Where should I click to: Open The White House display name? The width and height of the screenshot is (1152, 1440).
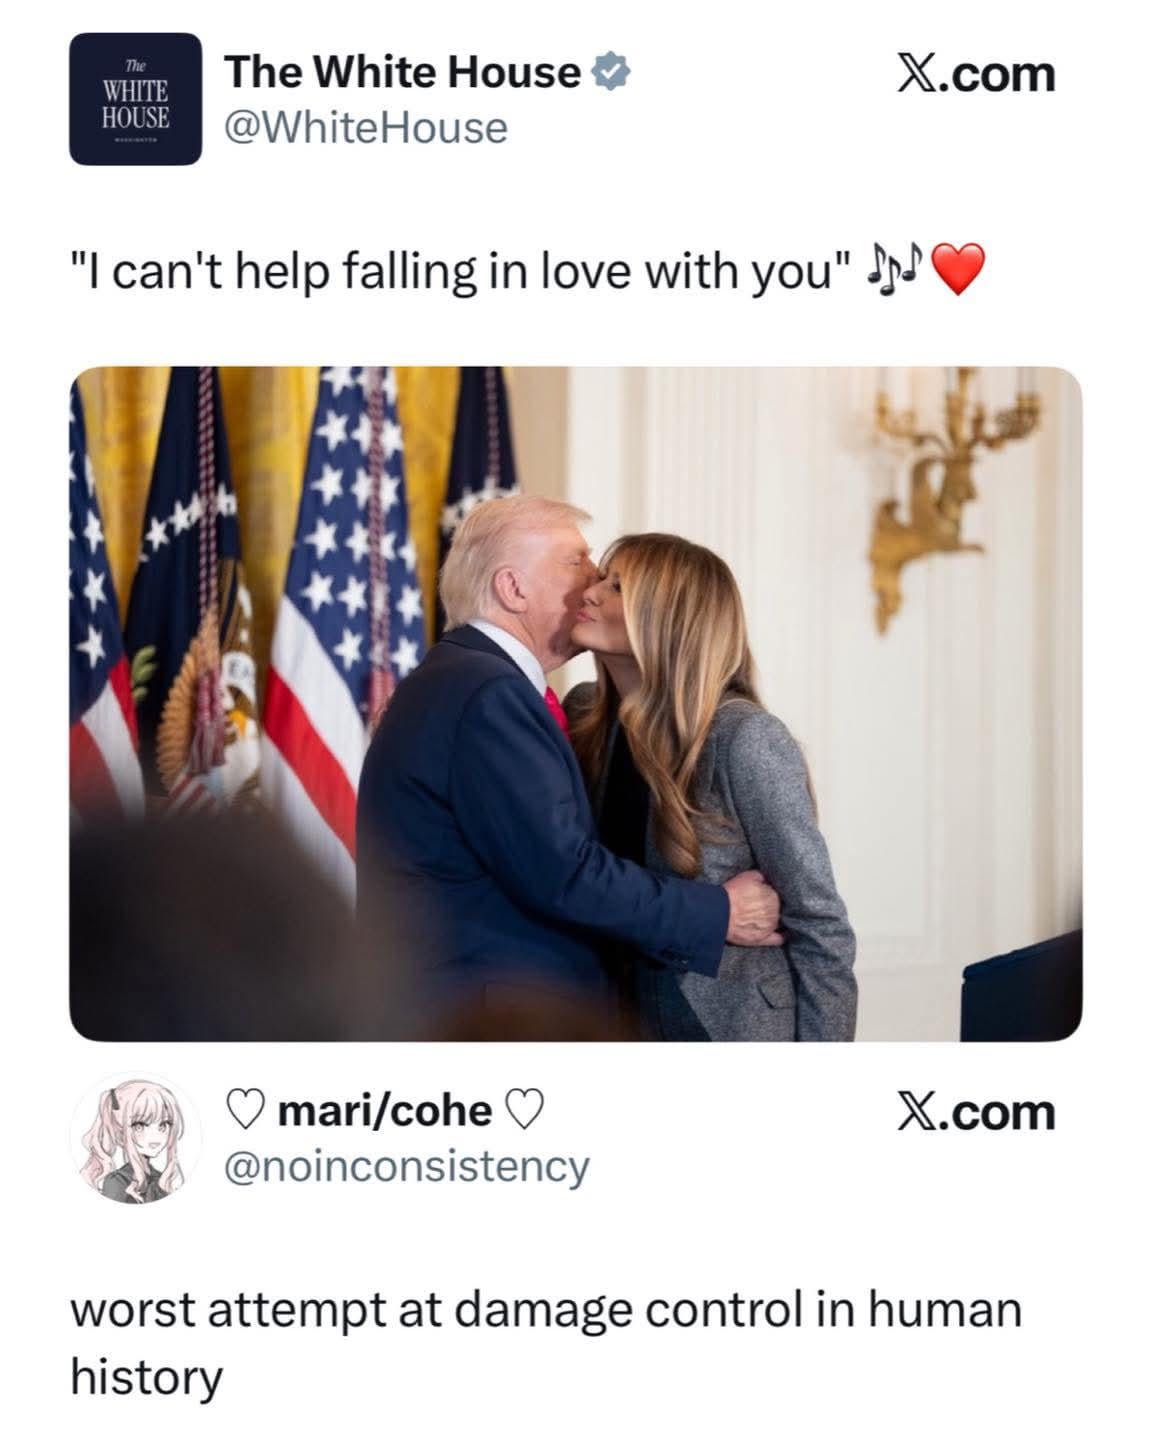[402, 72]
